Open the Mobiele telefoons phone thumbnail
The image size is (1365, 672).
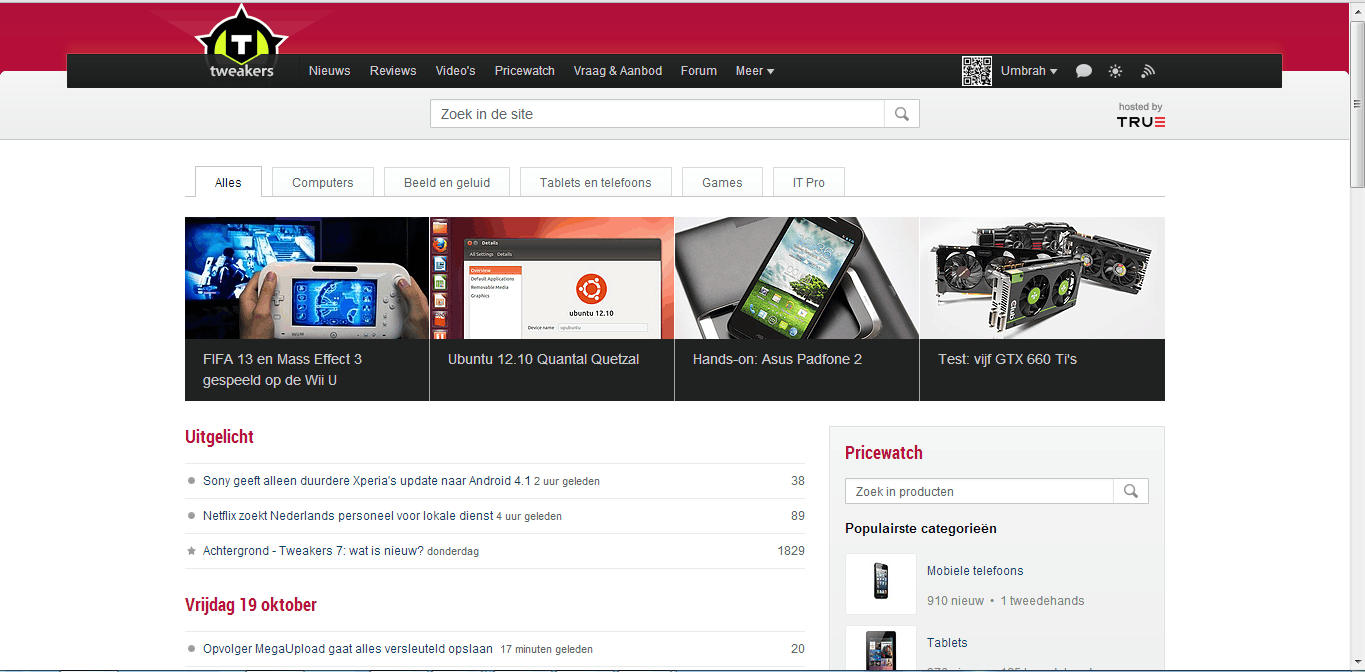881,584
